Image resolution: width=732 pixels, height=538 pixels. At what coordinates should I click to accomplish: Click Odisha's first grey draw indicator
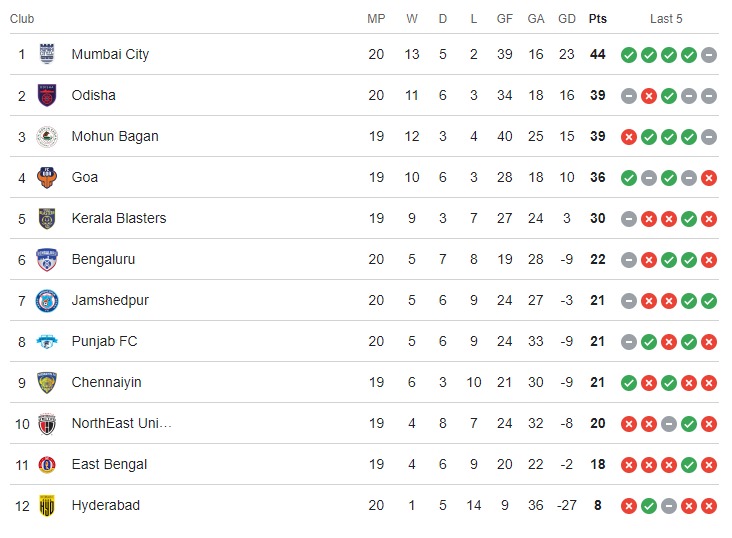point(628,96)
